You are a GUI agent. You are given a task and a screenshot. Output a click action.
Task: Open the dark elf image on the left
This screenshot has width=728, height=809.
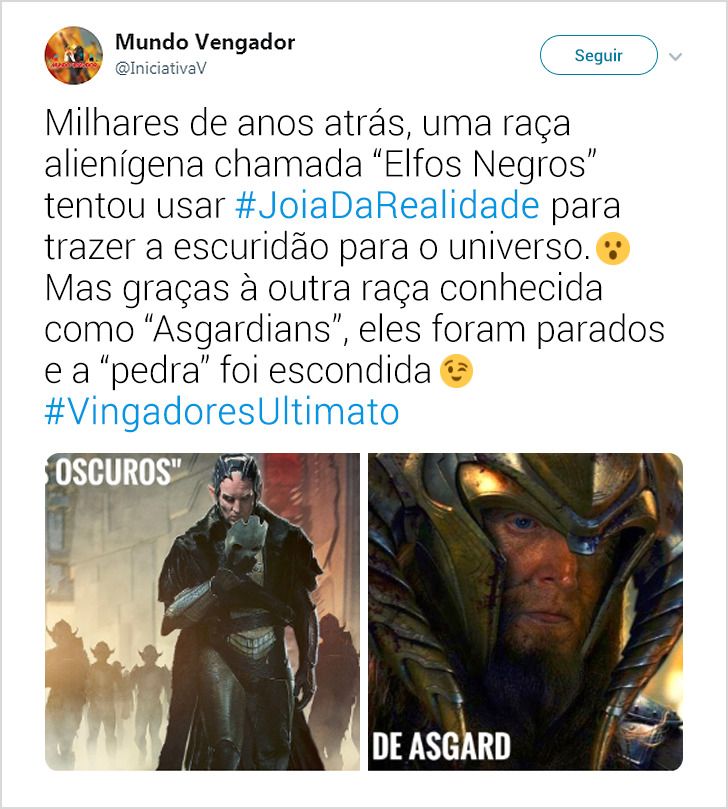[202, 611]
